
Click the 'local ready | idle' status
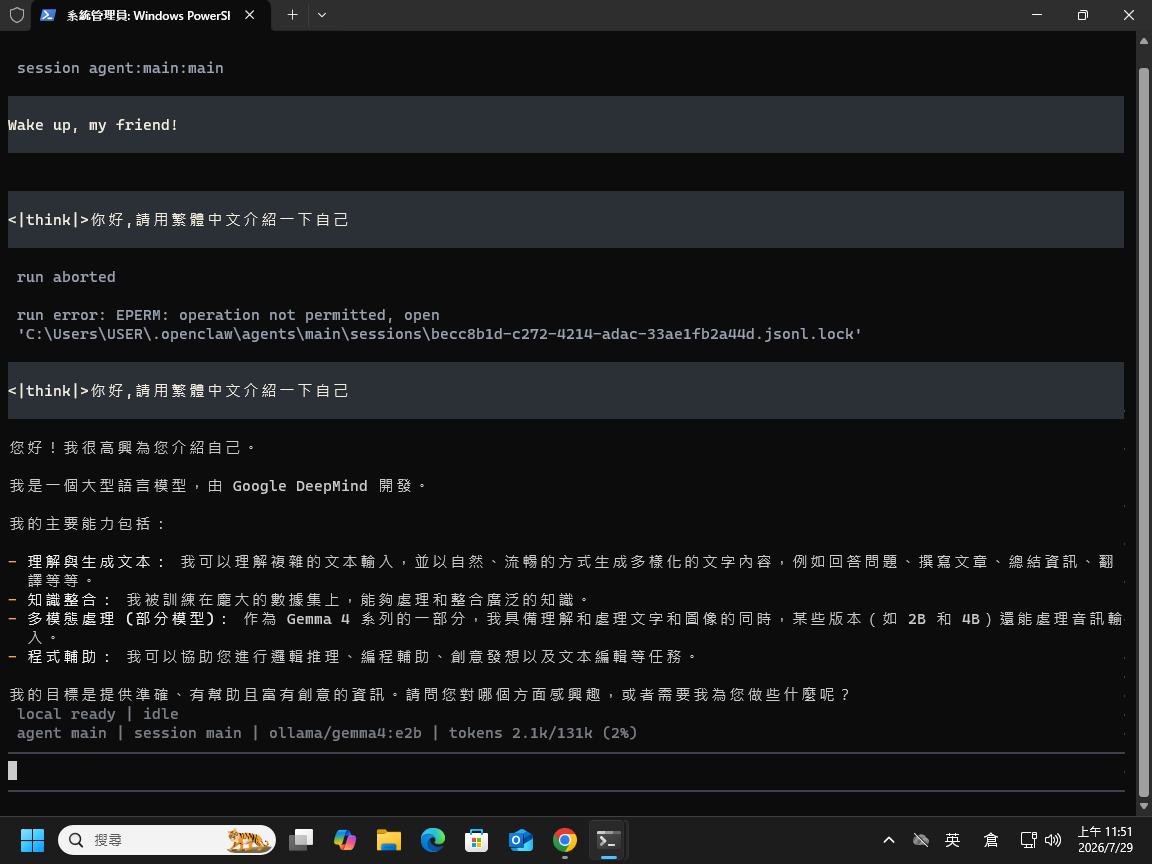point(98,714)
